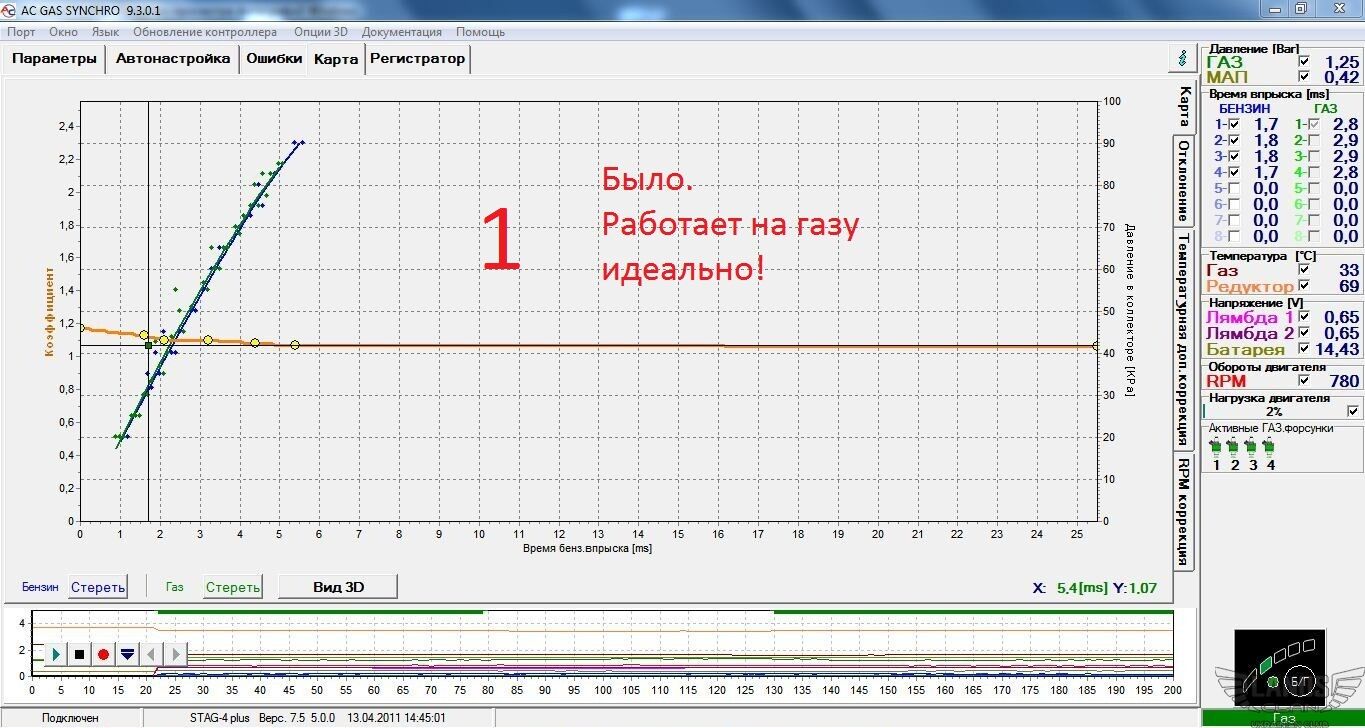This screenshot has width=1365, height=728.
Task: Click the blue down-triangle recorder button
Action: [127, 654]
